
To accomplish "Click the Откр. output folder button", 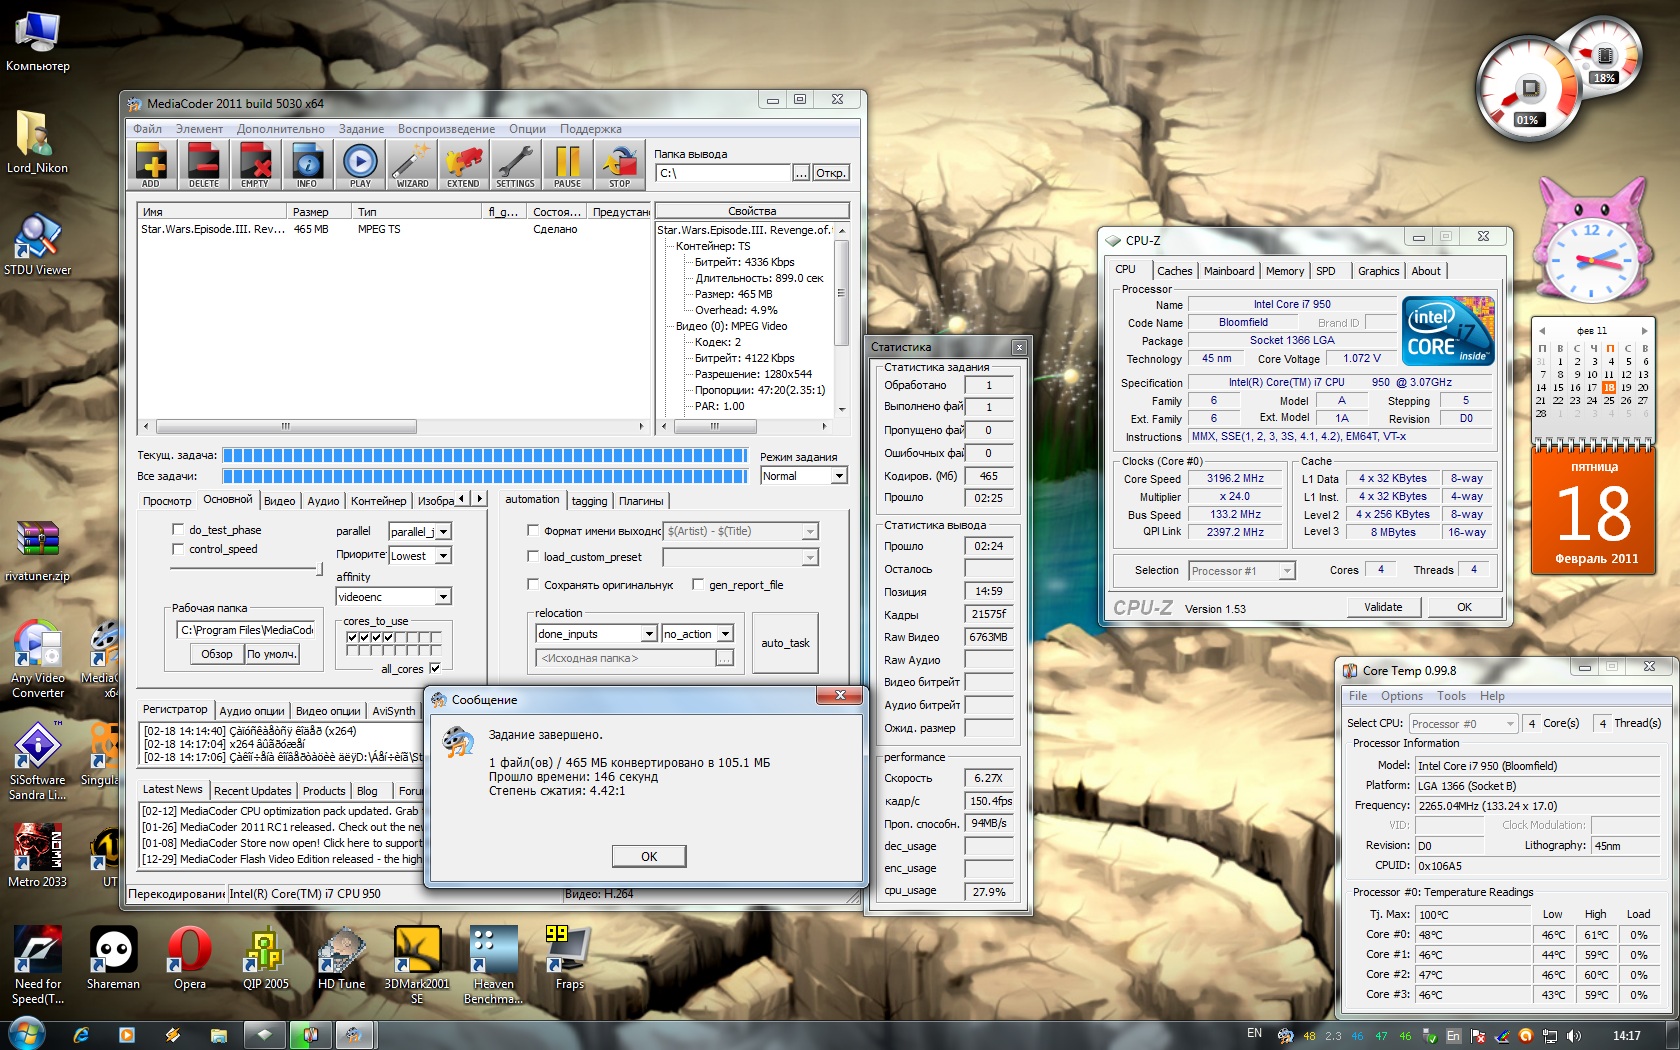I will click(831, 173).
